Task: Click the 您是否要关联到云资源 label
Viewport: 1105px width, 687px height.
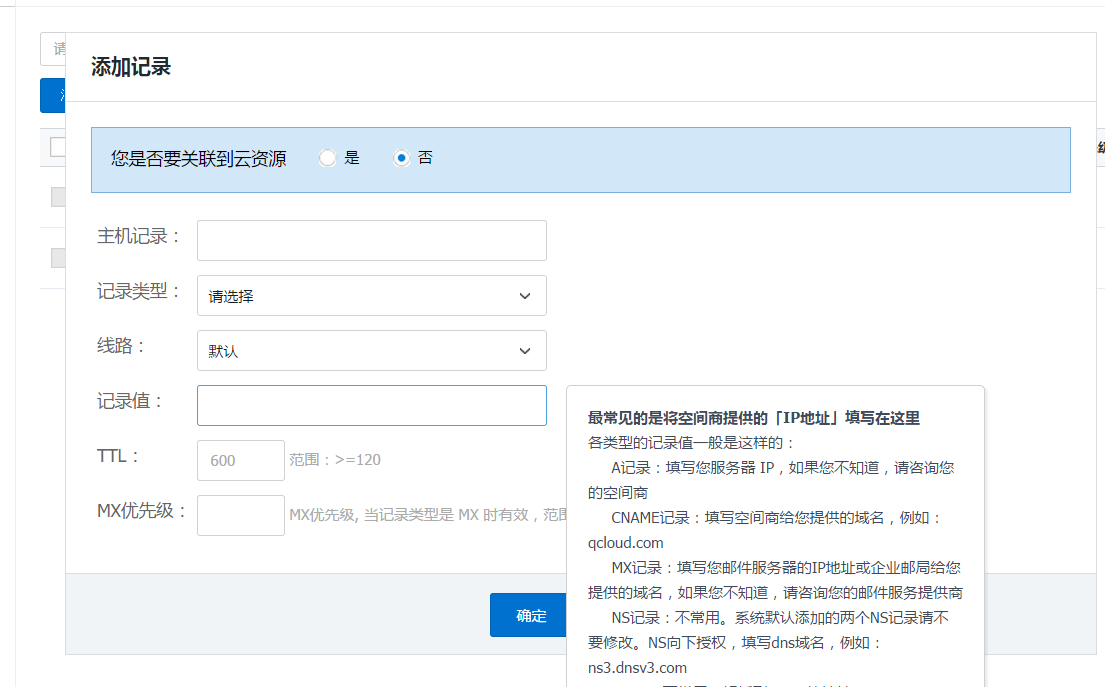Action: coord(199,159)
